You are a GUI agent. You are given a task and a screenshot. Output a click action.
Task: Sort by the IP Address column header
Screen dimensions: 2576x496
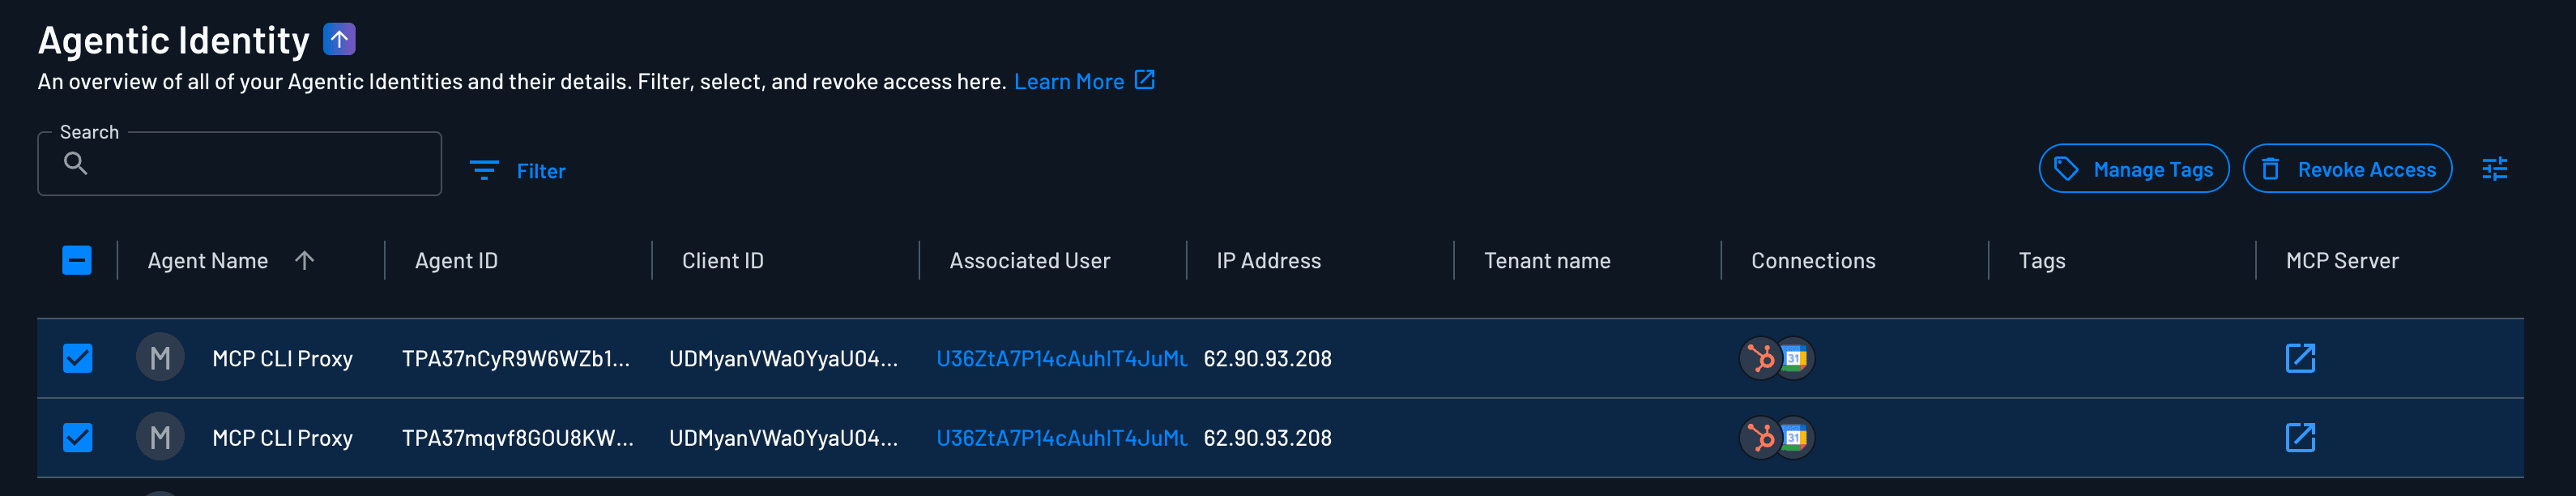point(1268,261)
